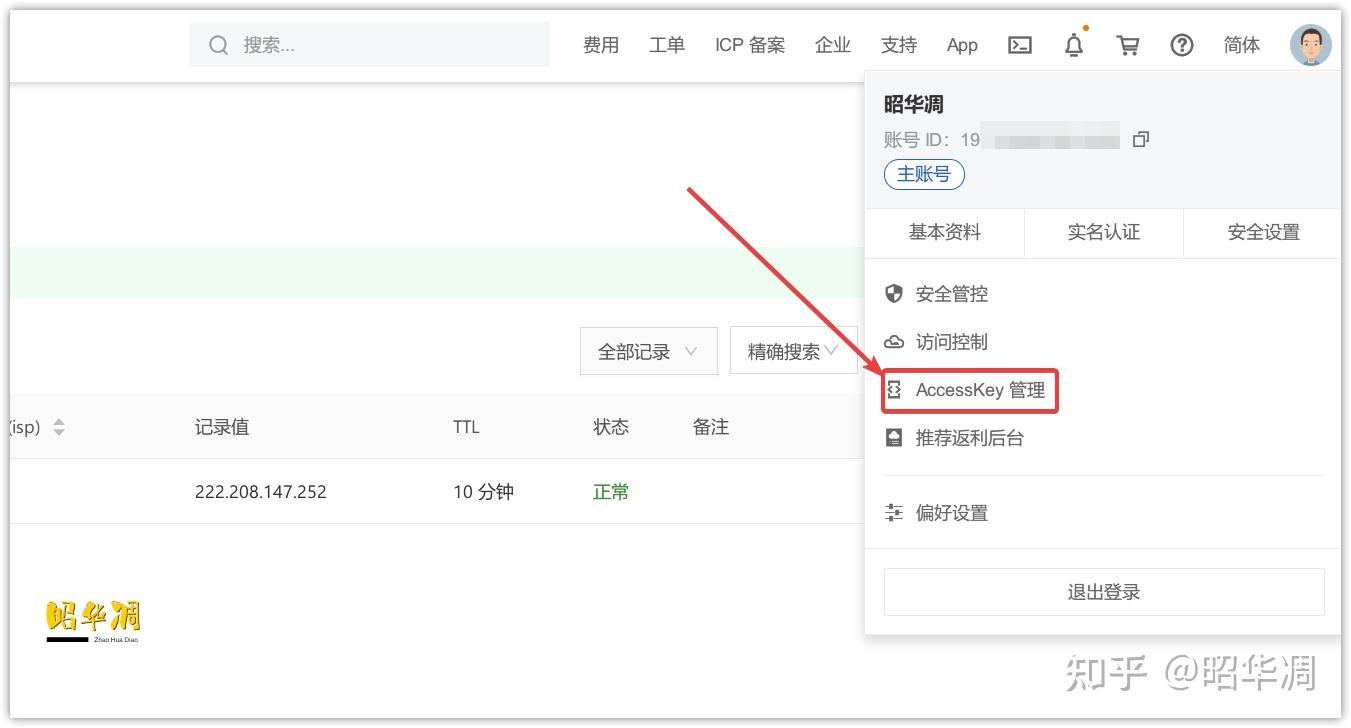Launch the Cloud Shell terminal icon
1351x728 pixels.
1020,45
